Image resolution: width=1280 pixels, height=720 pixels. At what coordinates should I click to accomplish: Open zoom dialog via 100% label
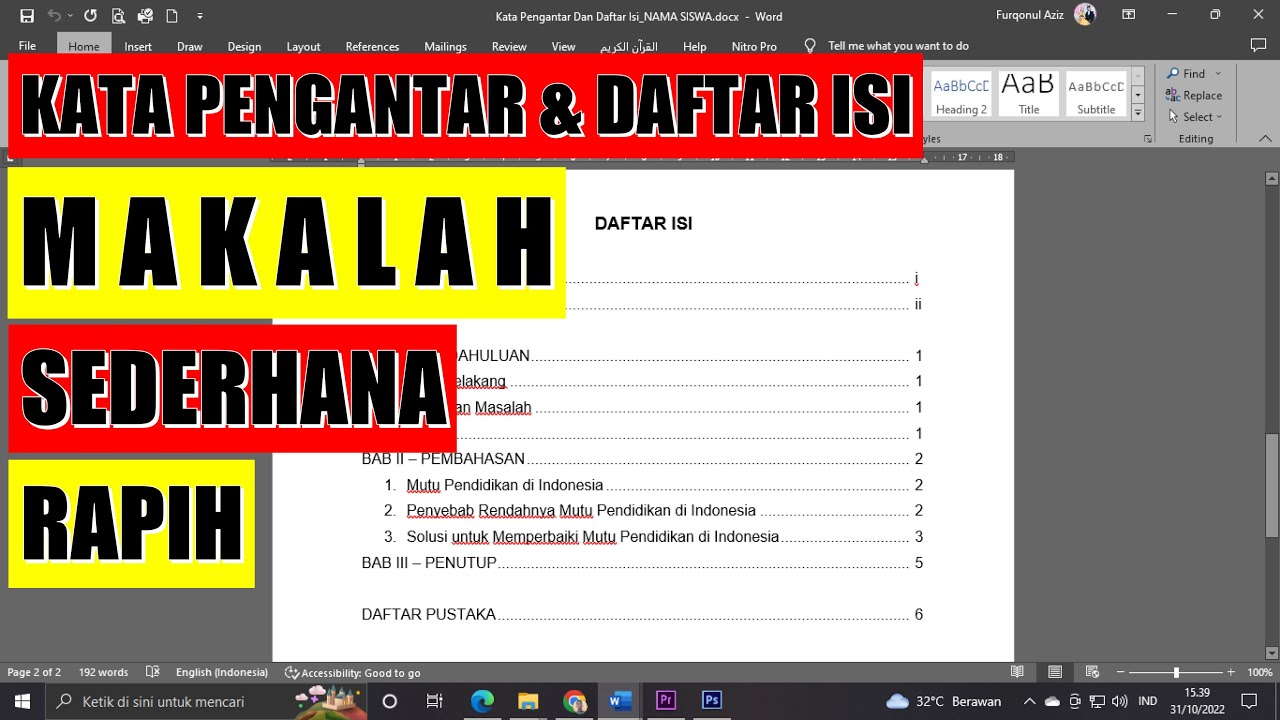(1260, 672)
